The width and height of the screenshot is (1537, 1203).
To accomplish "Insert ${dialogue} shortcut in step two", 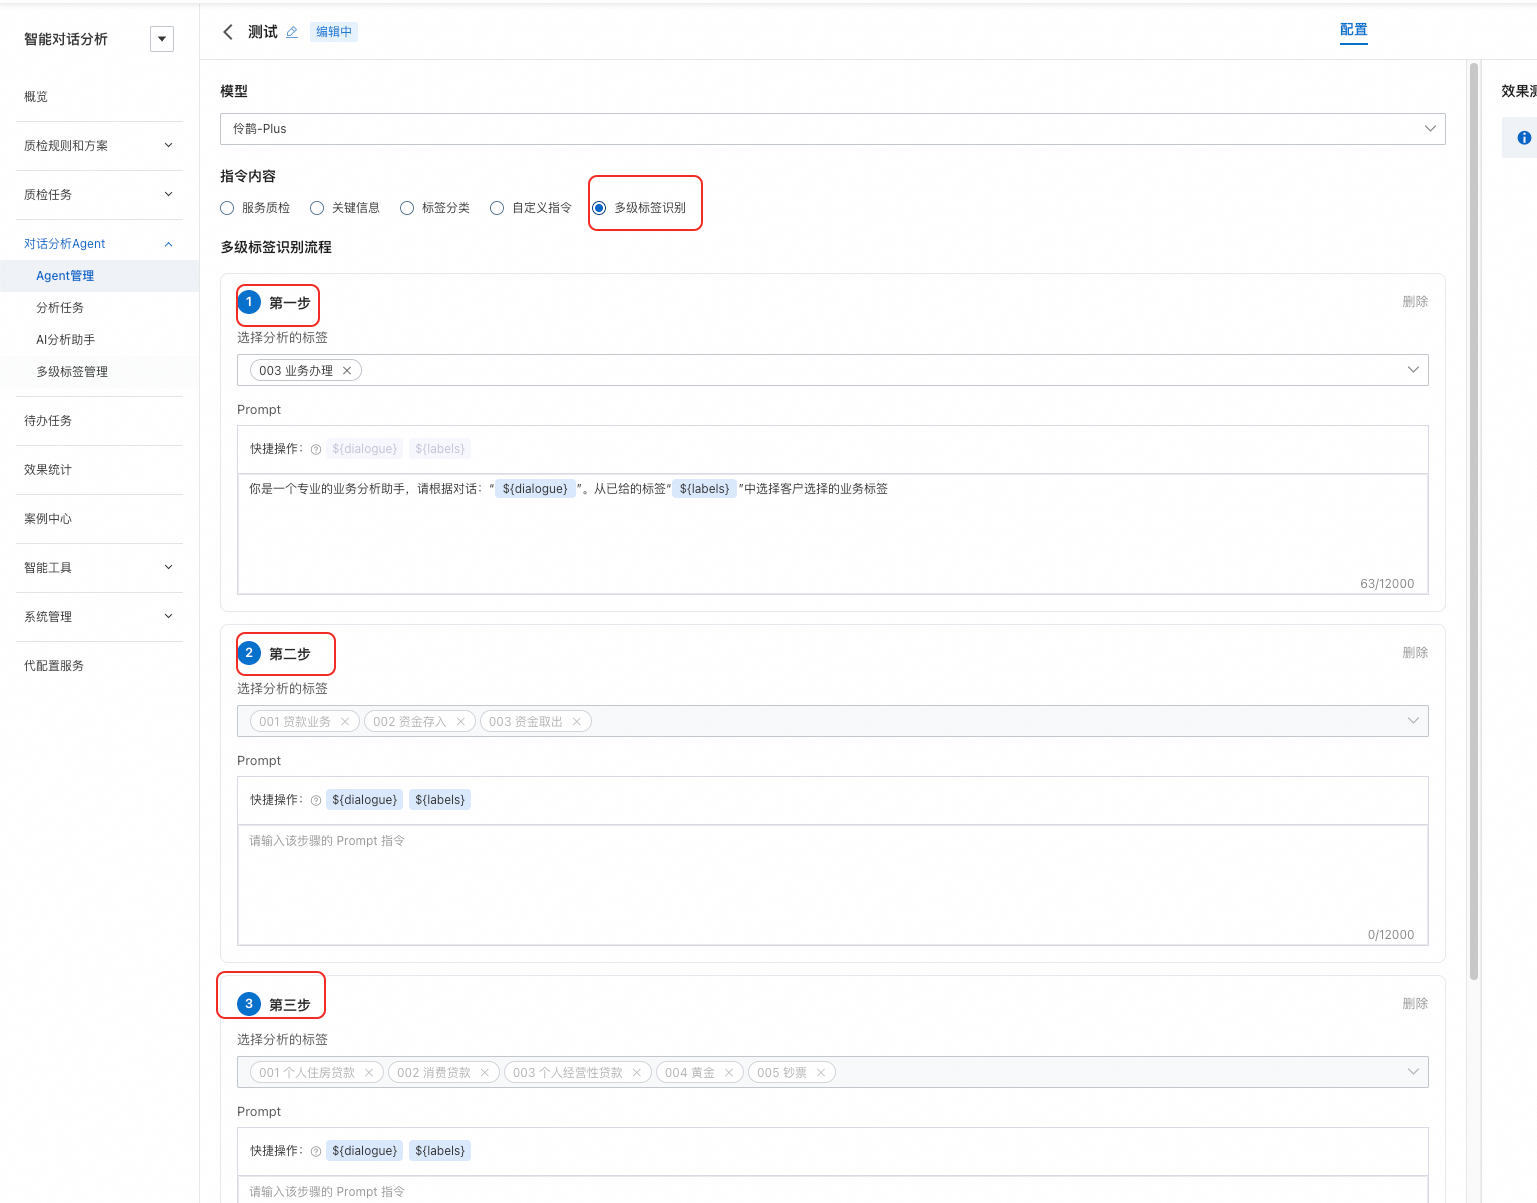I will 365,800.
